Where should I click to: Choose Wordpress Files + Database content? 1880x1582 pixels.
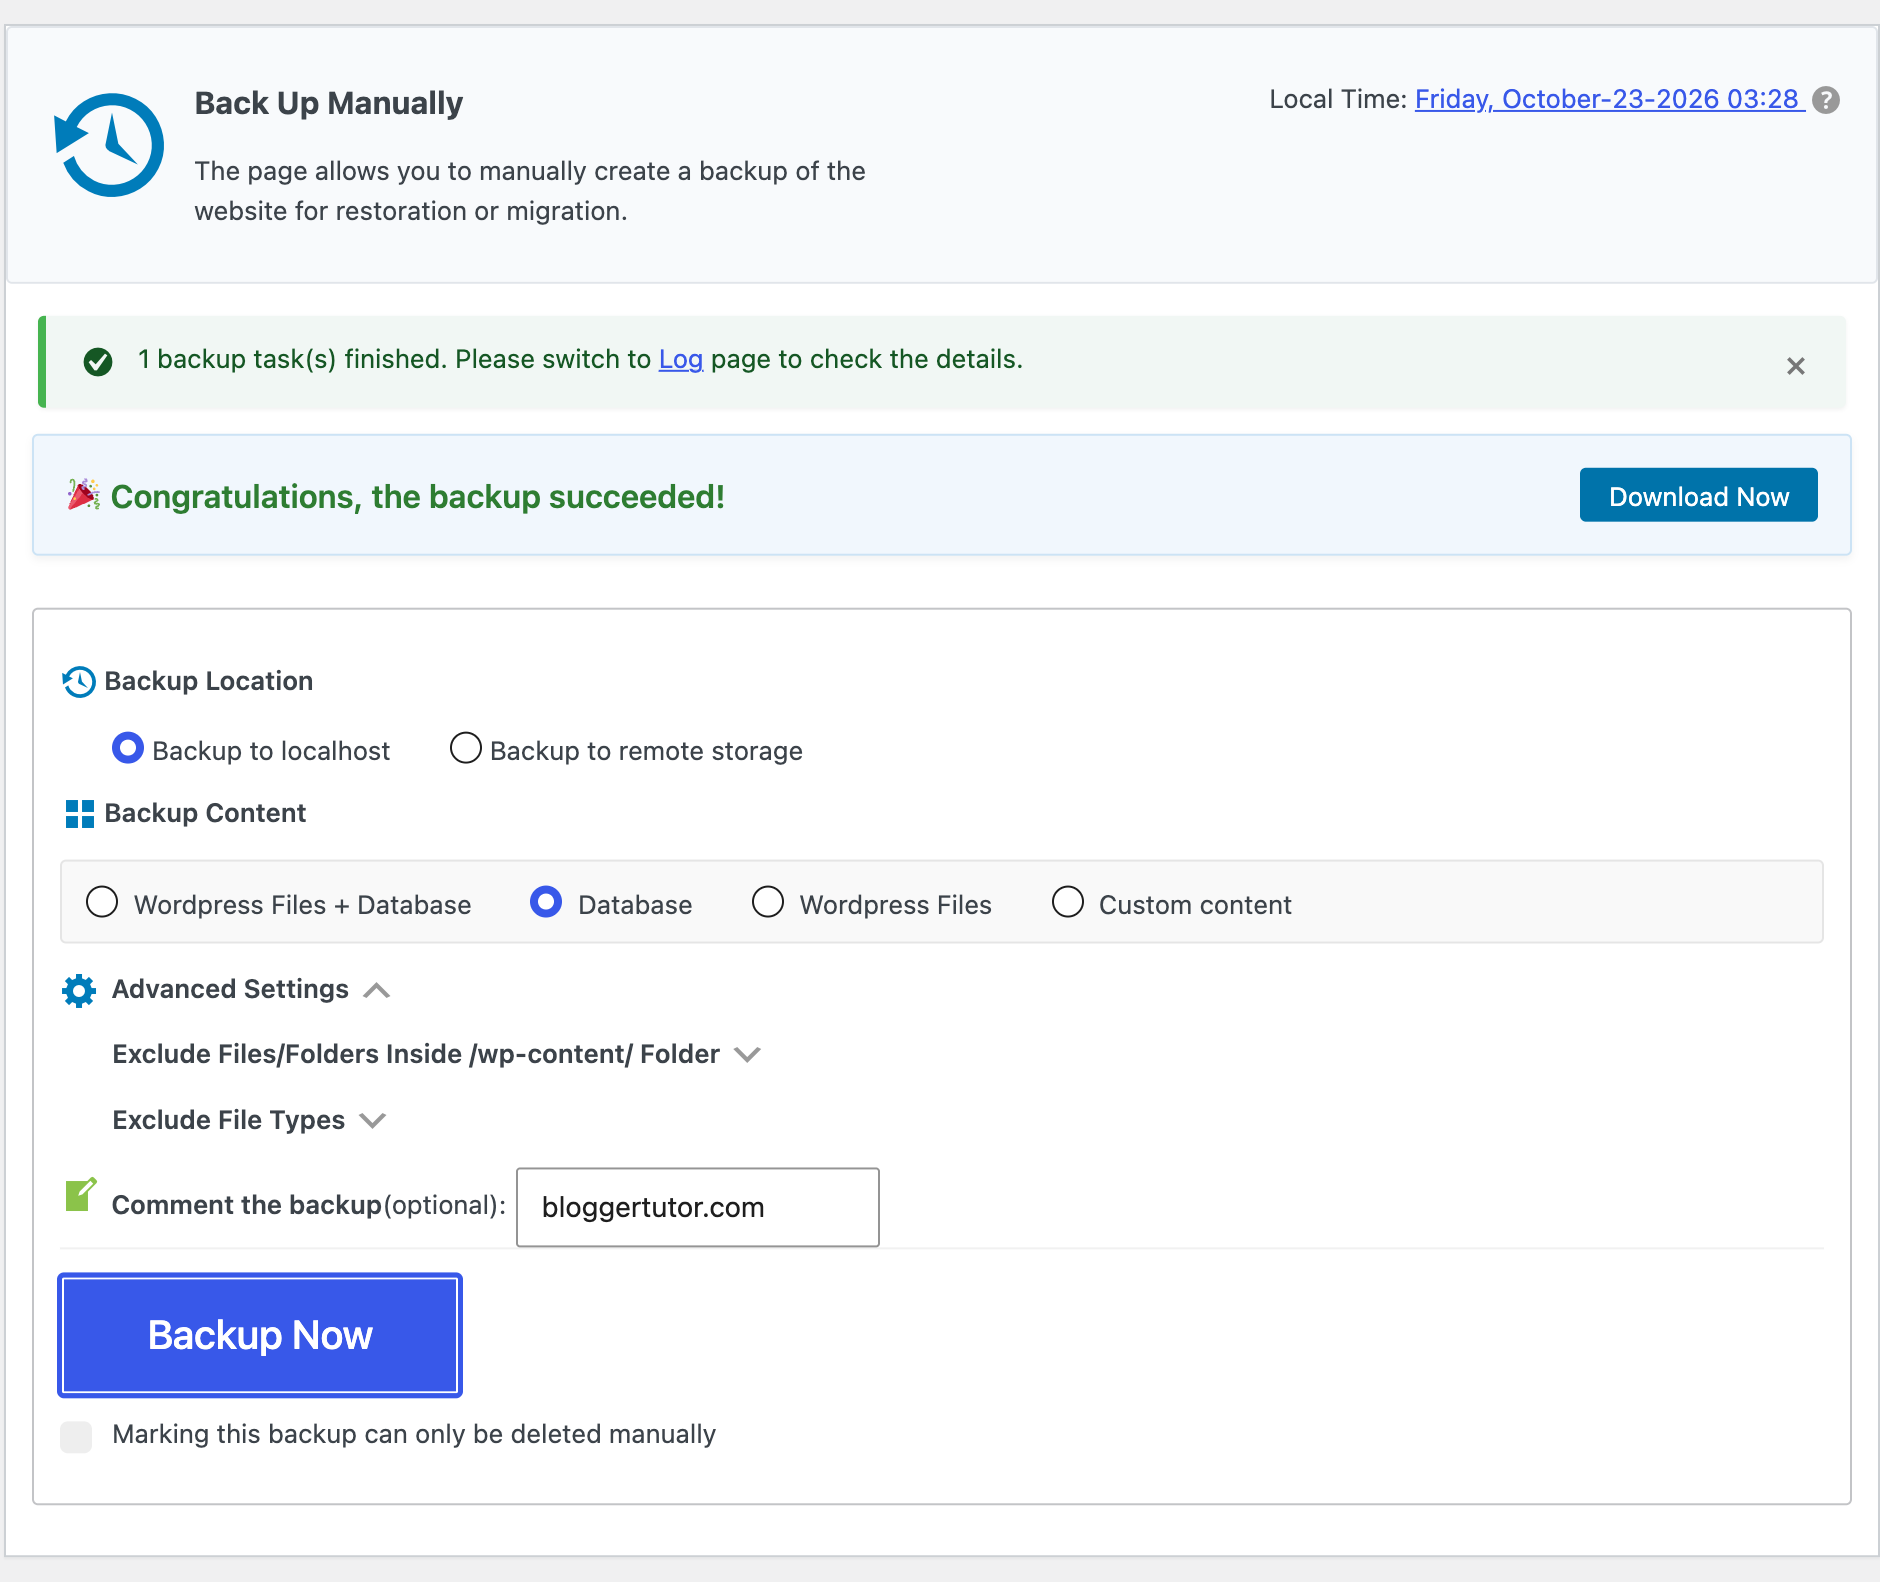click(x=102, y=902)
